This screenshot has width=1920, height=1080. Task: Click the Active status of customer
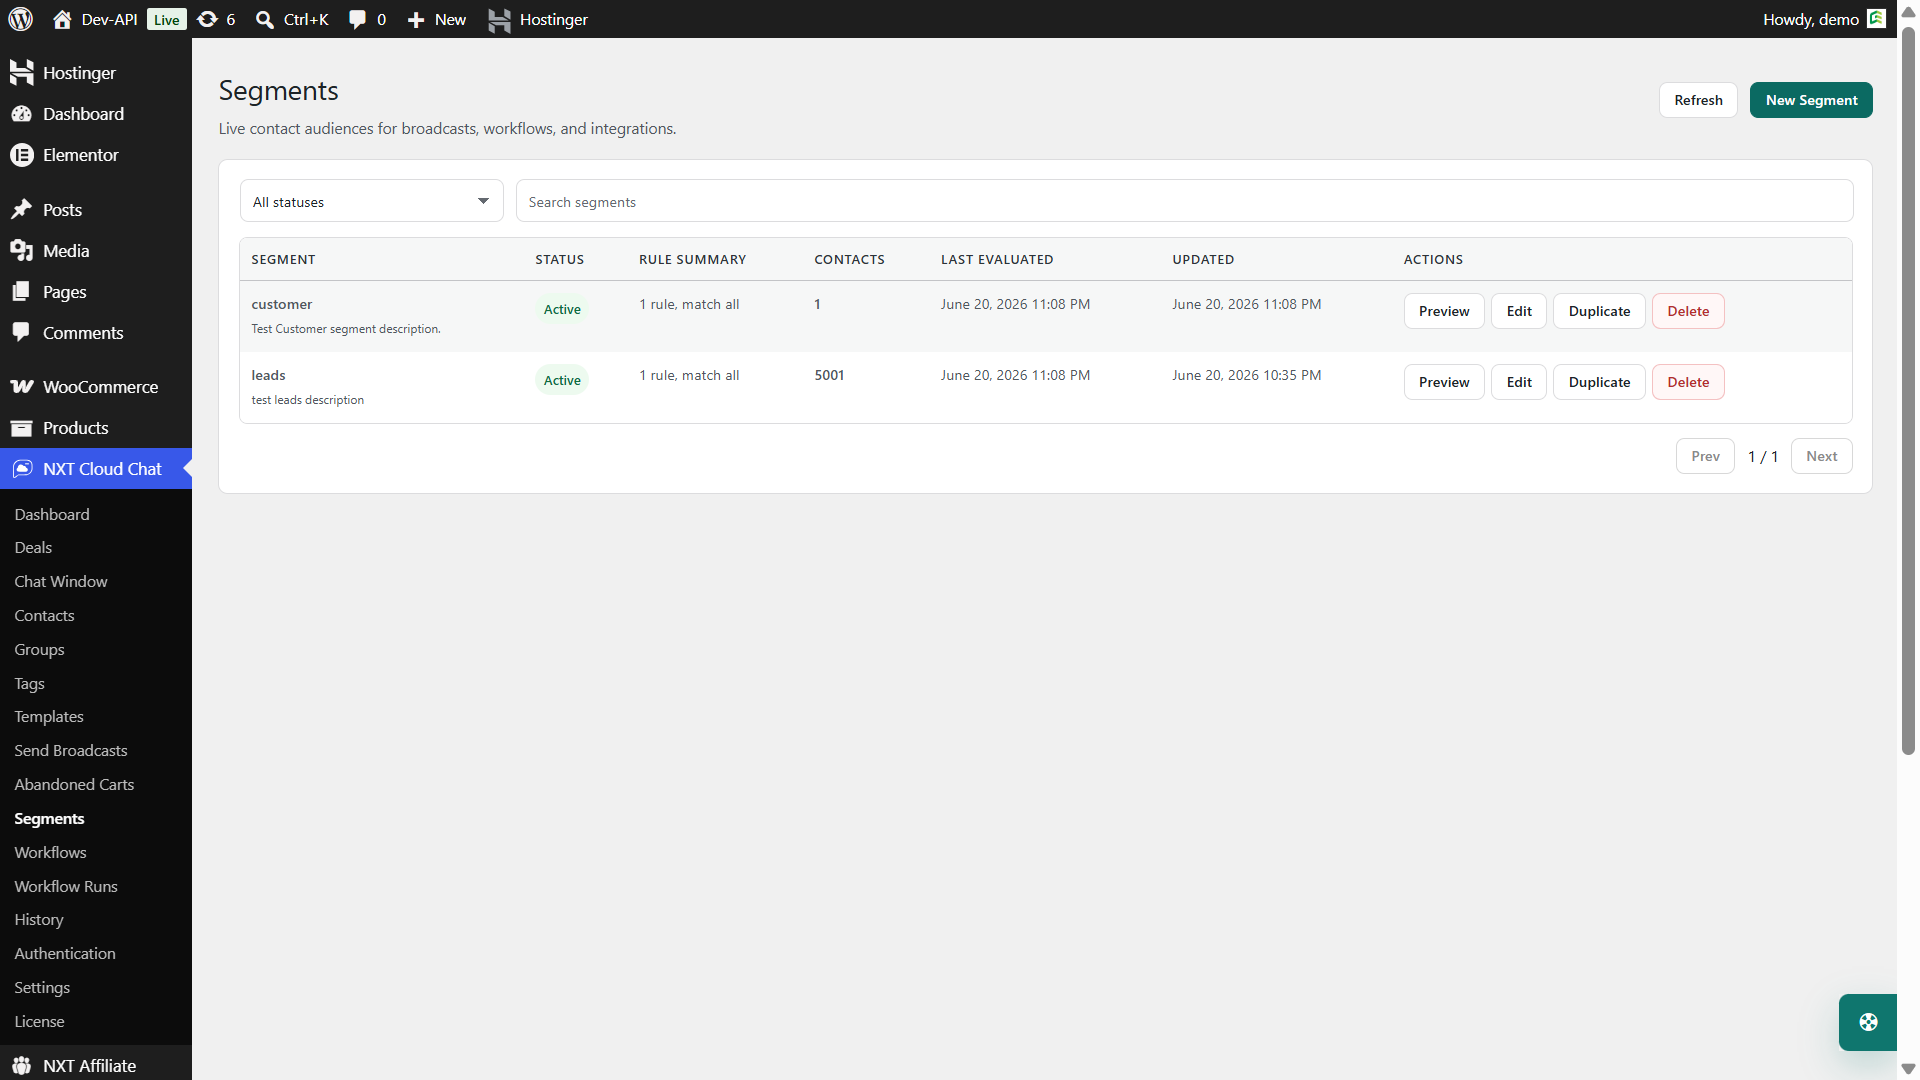point(562,309)
